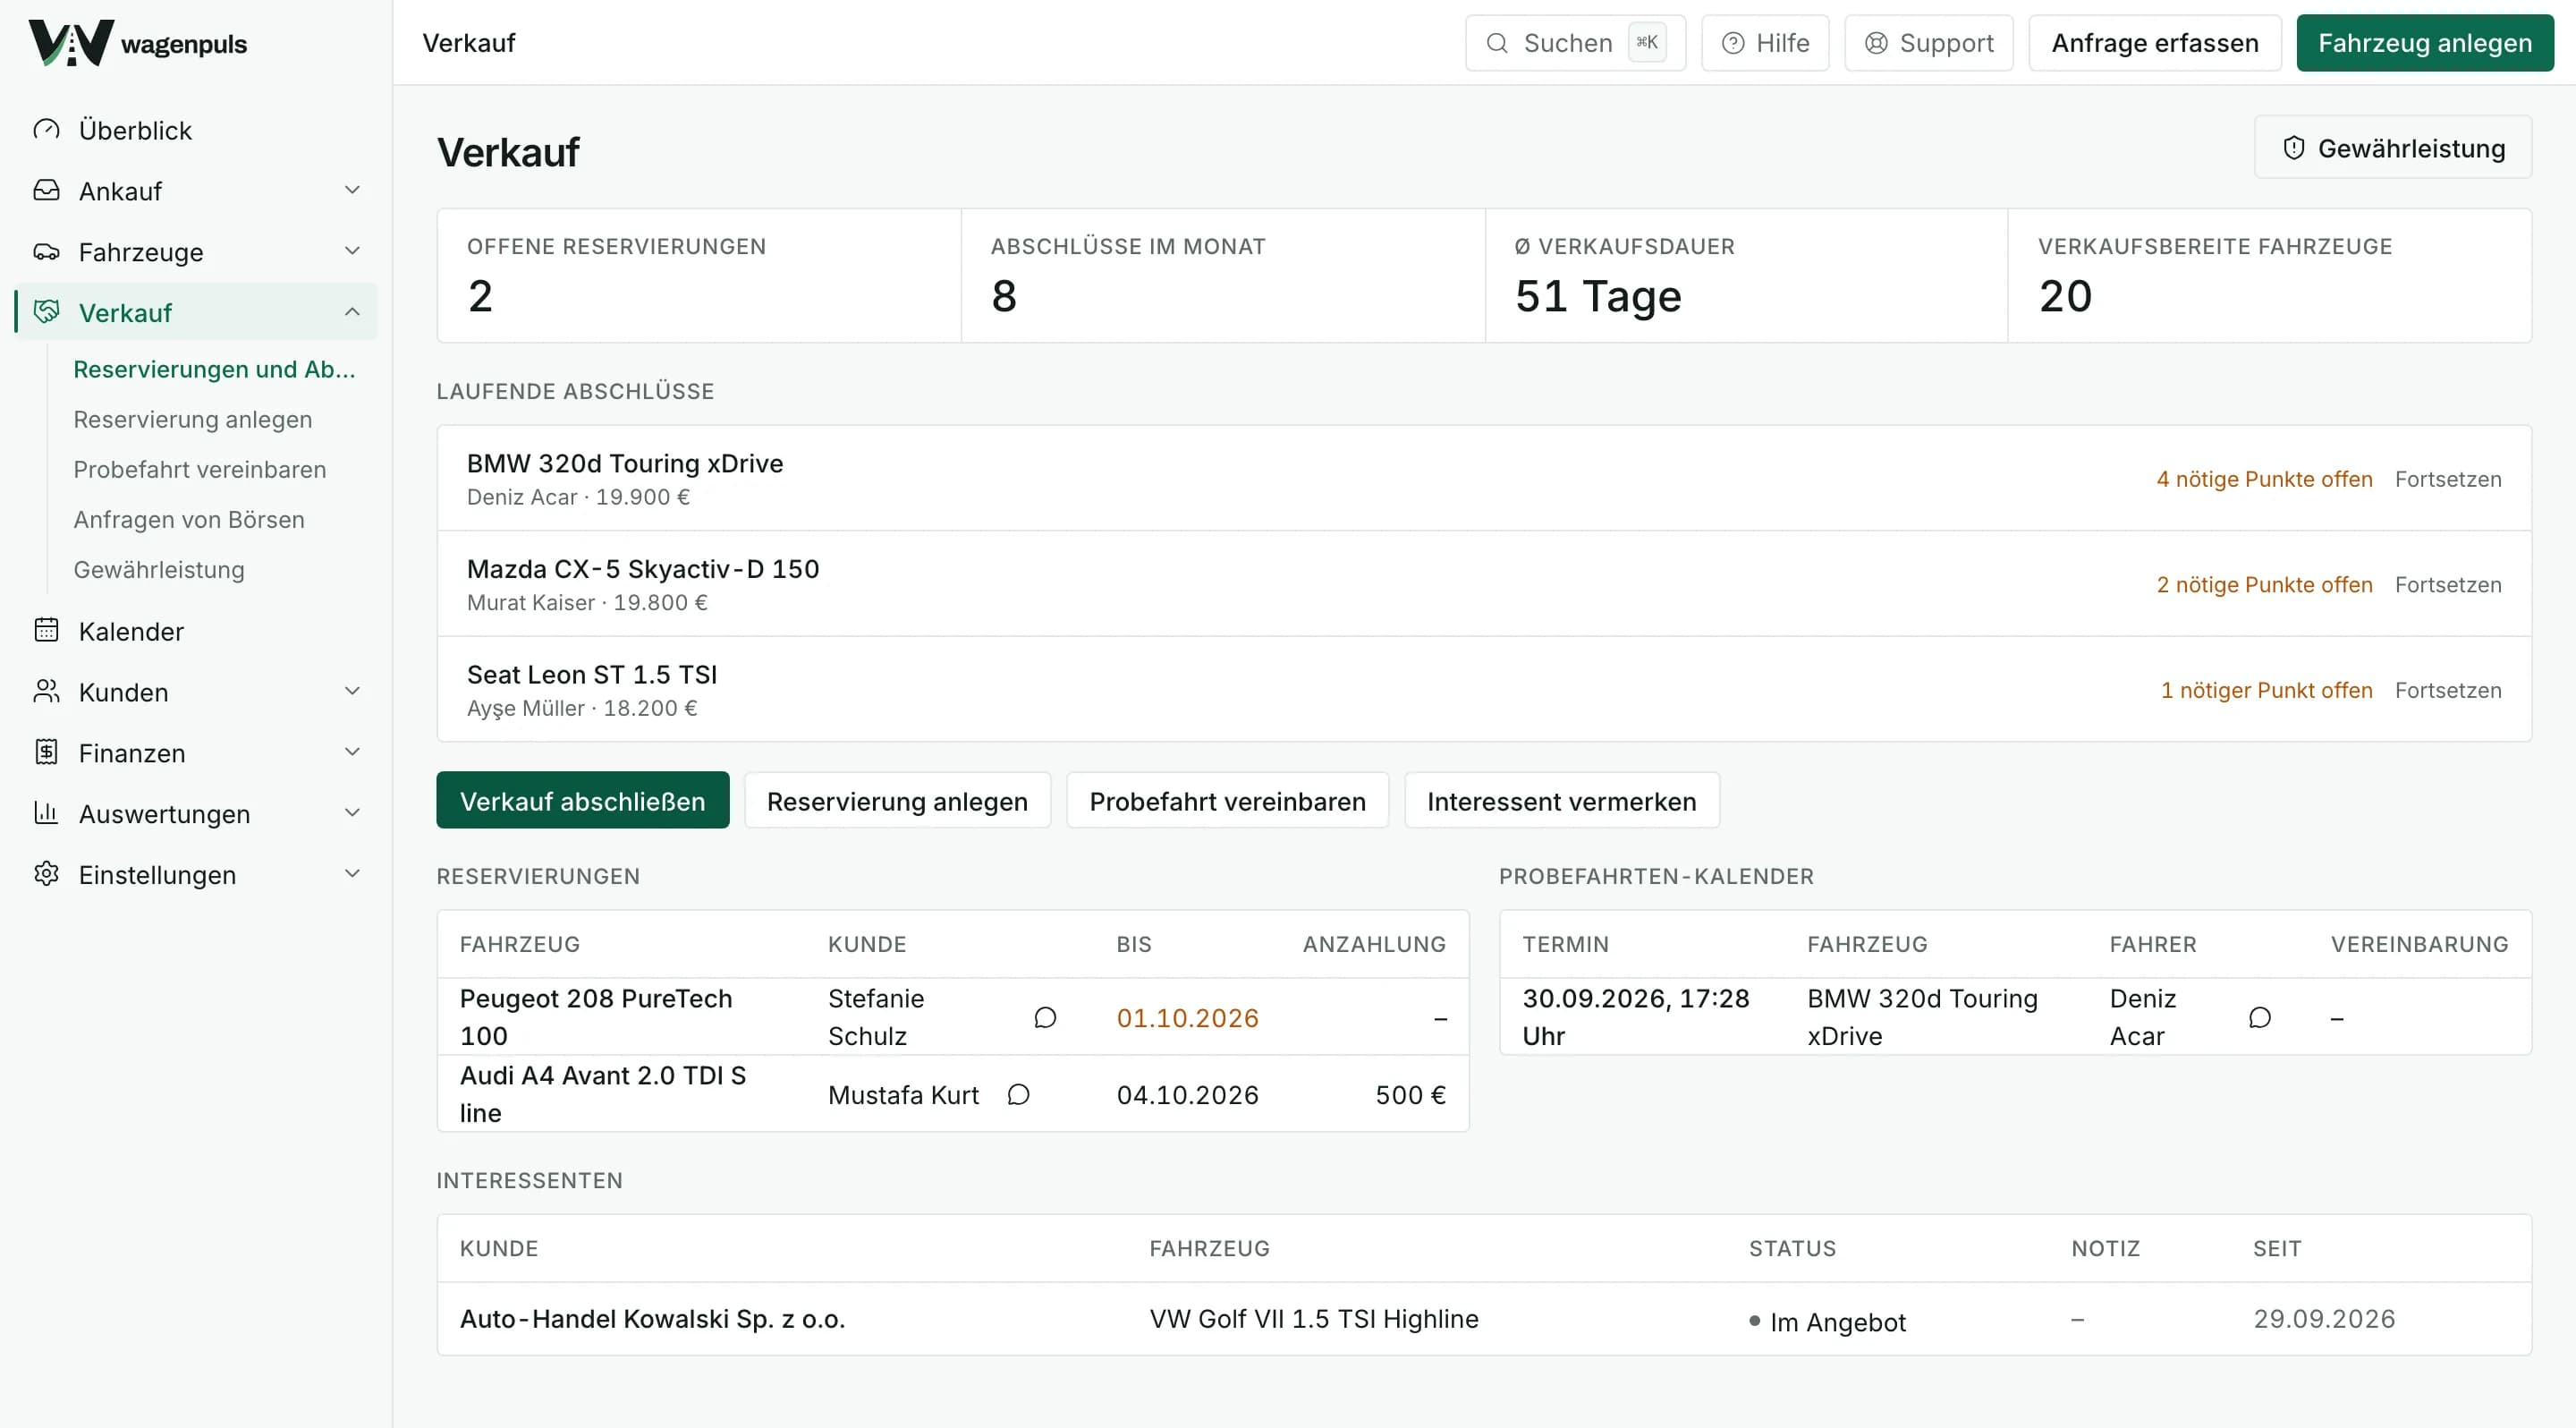
Task: Click the Fahrzeug anlegen button
Action: [x=2425, y=43]
